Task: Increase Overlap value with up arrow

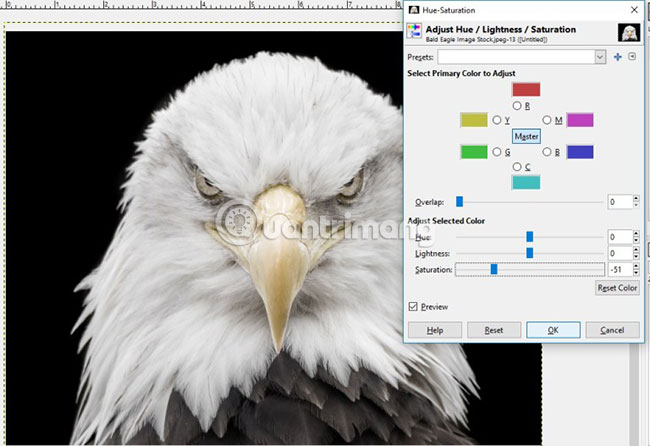Action: (x=636, y=199)
